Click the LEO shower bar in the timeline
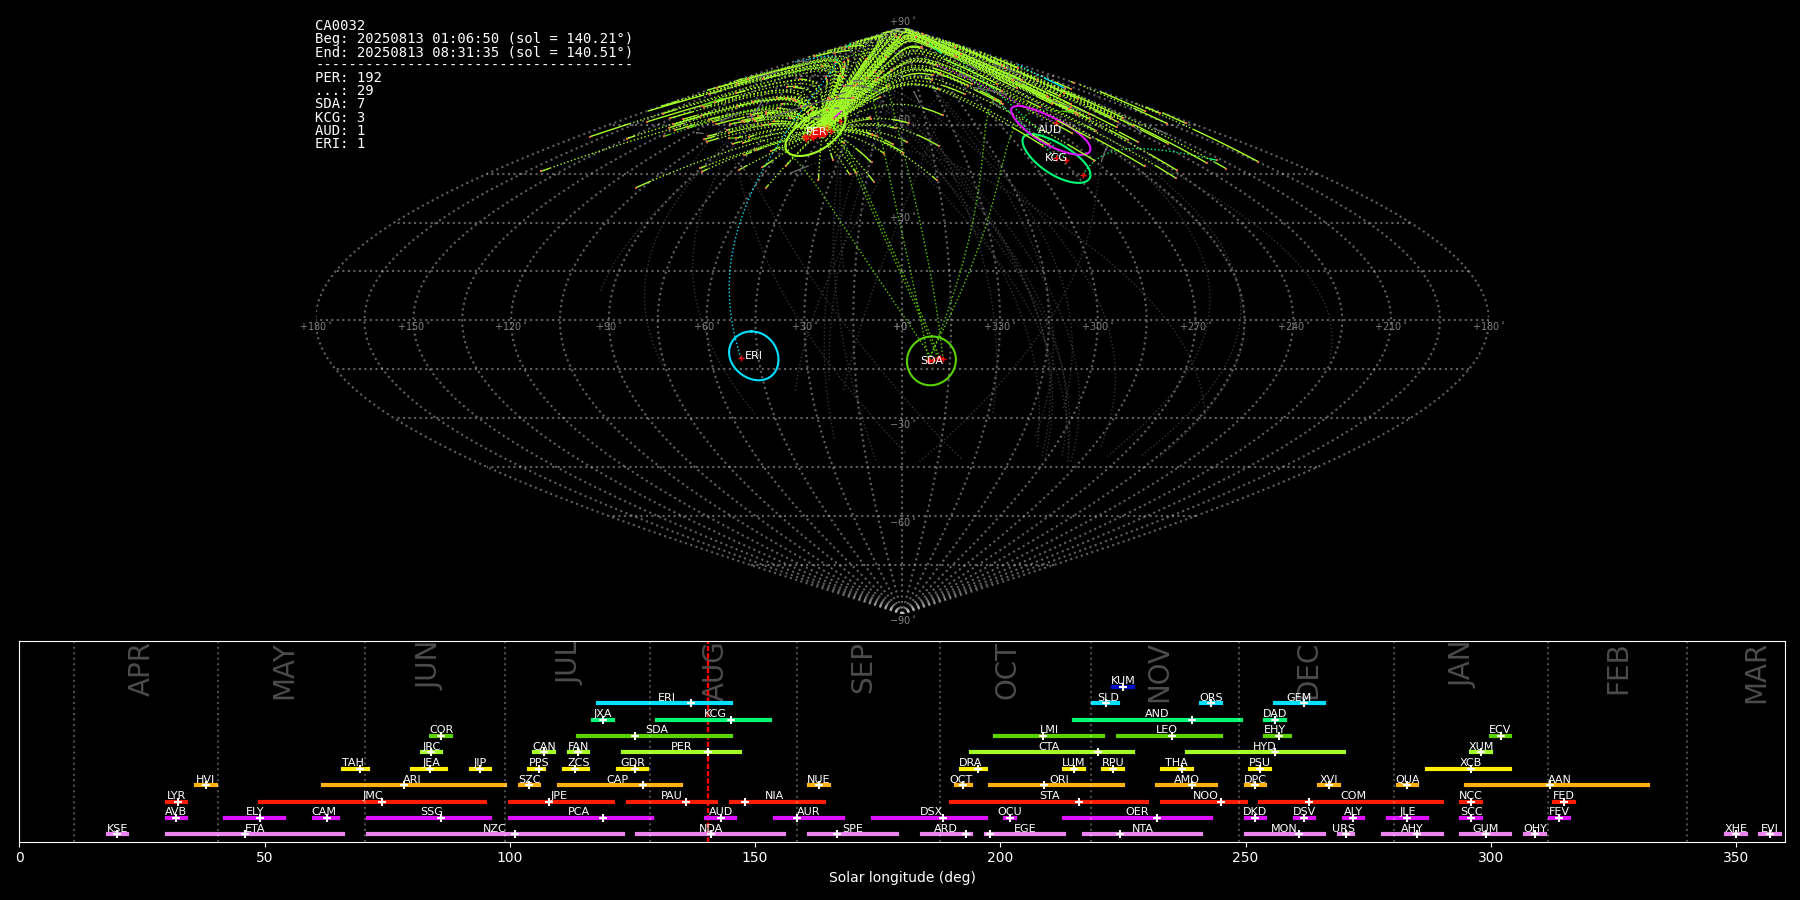Image resolution: width=1800 pixels, height=900 pixels. tap(1169, 736)
